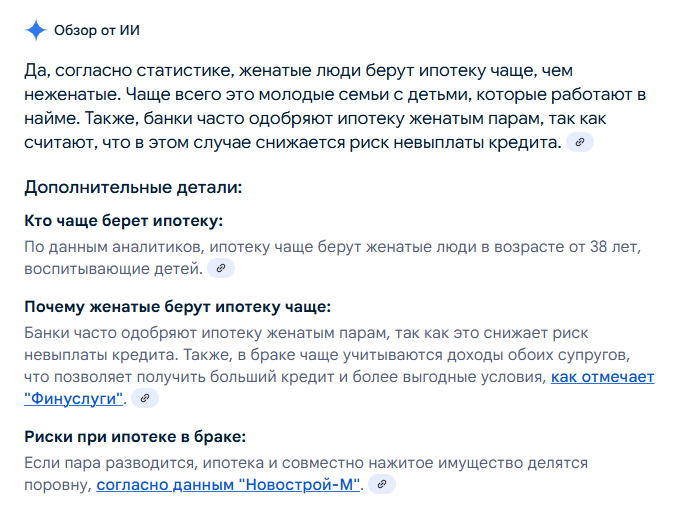The height and width of the screenshot is (508, 679).
Task: Open the 'согласно данным Новострой-М' link
Action: tap(228, 485)
